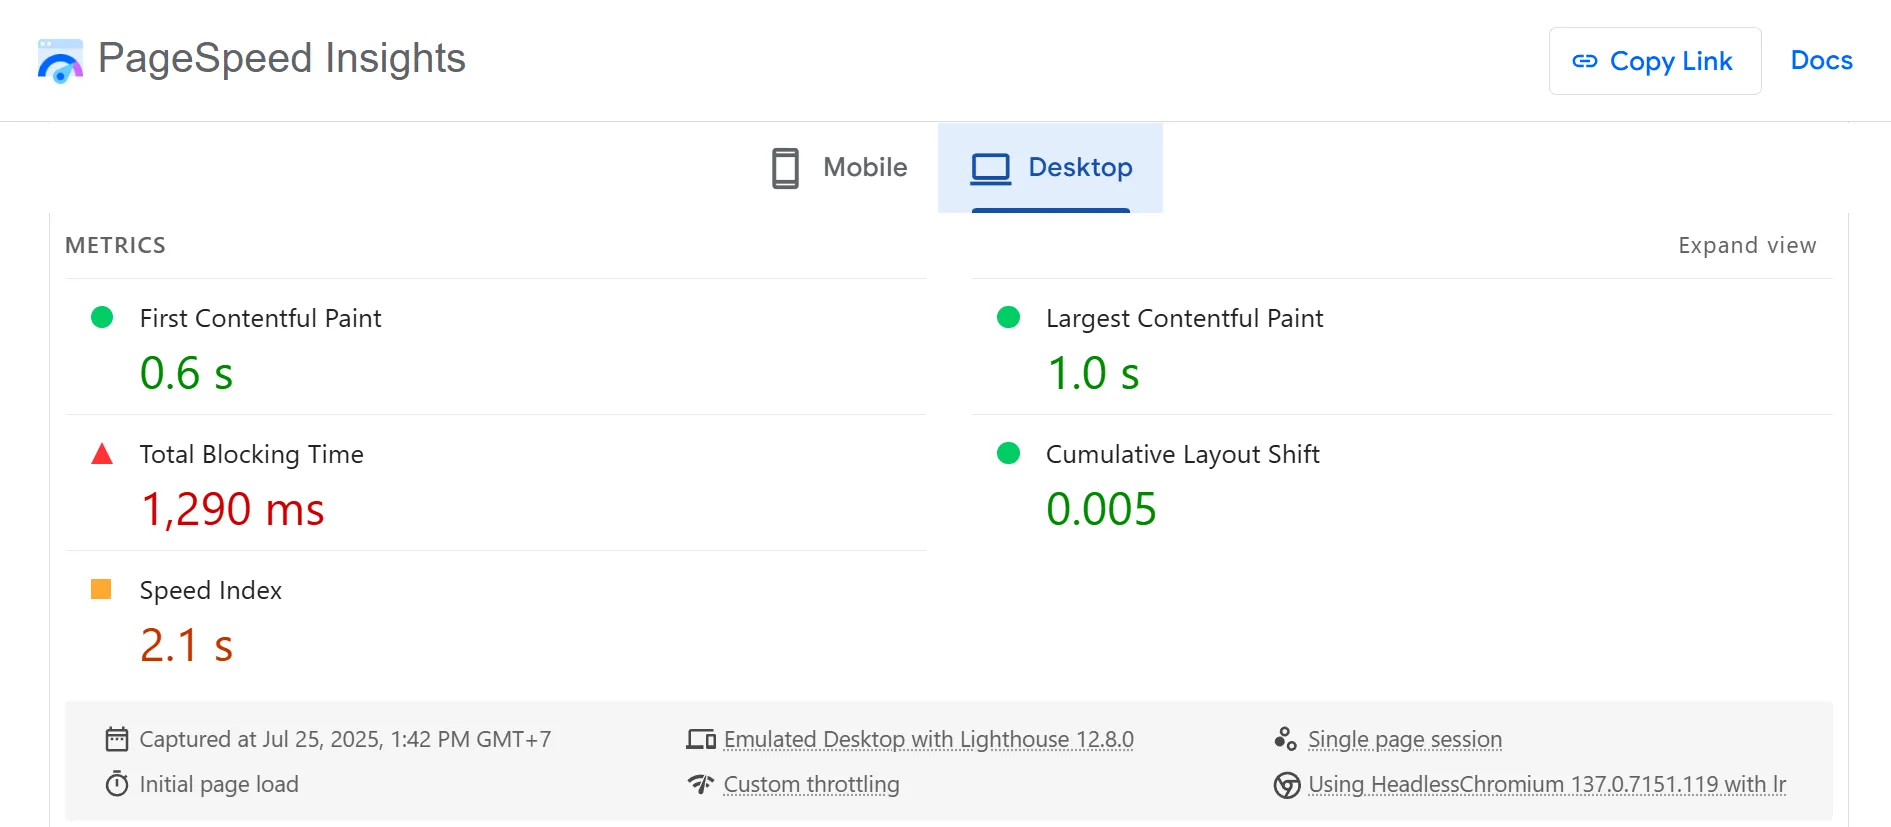Click the green circle beside Largest Contentful Paint

point(1008,317)
